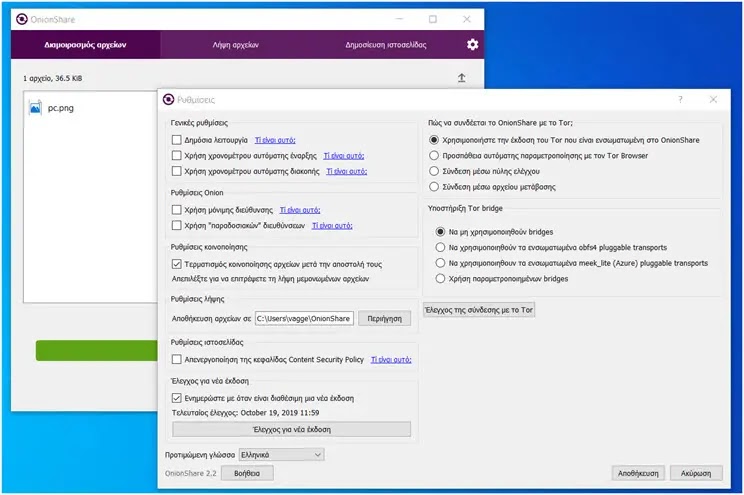Click the help question mark in Ρυθμίσεις dialog

(x=680, y=99)
